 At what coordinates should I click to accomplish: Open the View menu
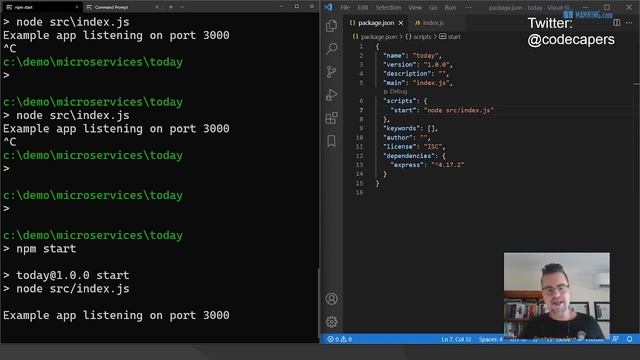coord(415,7)
